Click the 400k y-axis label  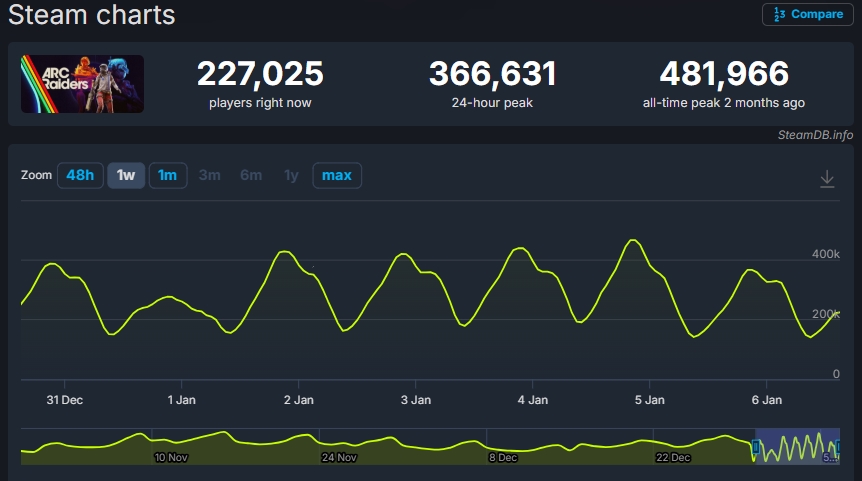(826, 254)
